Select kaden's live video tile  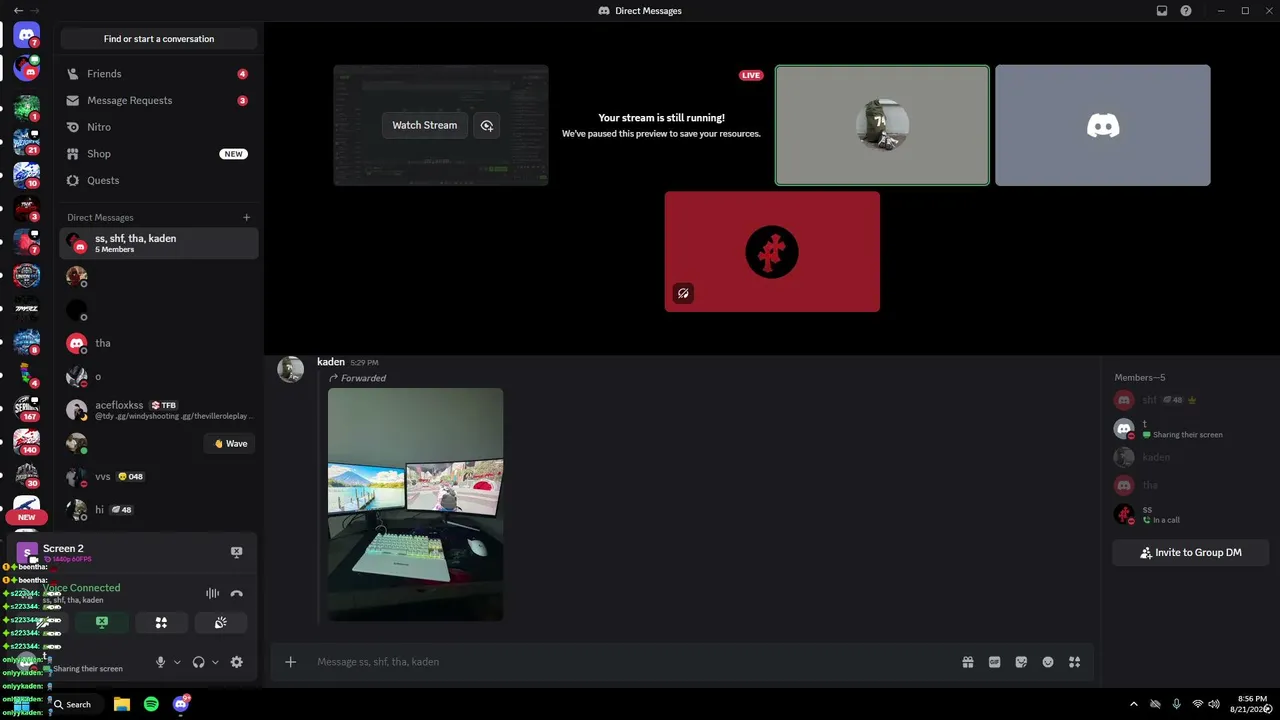click(882, 125)
